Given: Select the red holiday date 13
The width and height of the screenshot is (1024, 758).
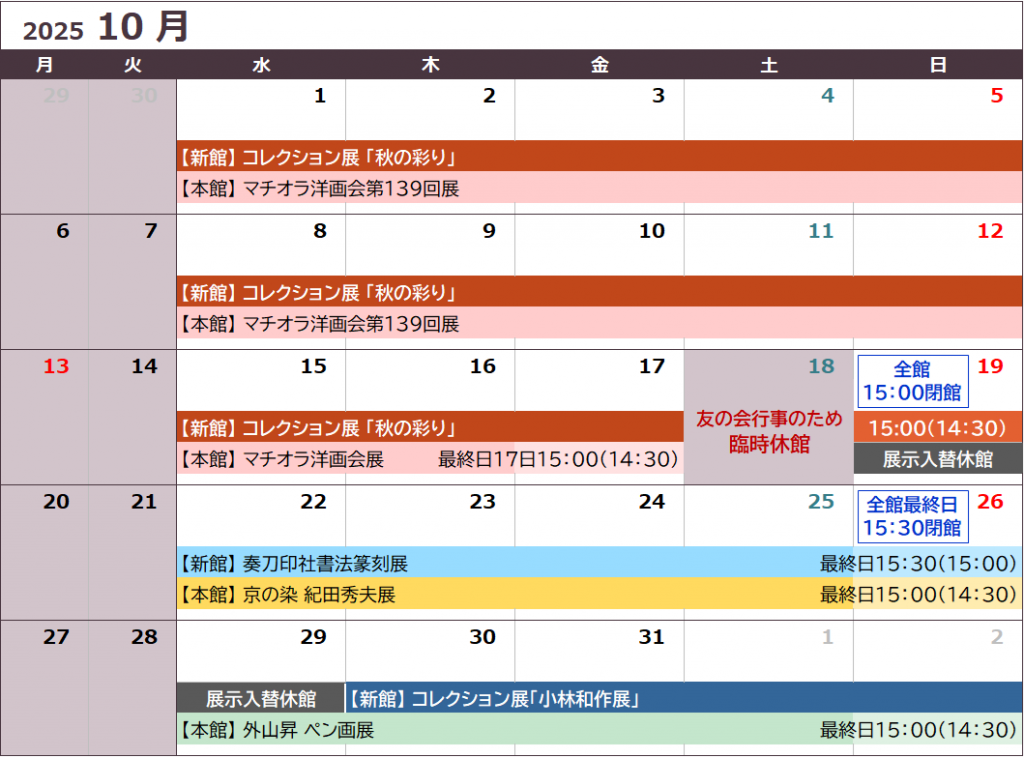Looking at the screenshot, I should [56, 367].
